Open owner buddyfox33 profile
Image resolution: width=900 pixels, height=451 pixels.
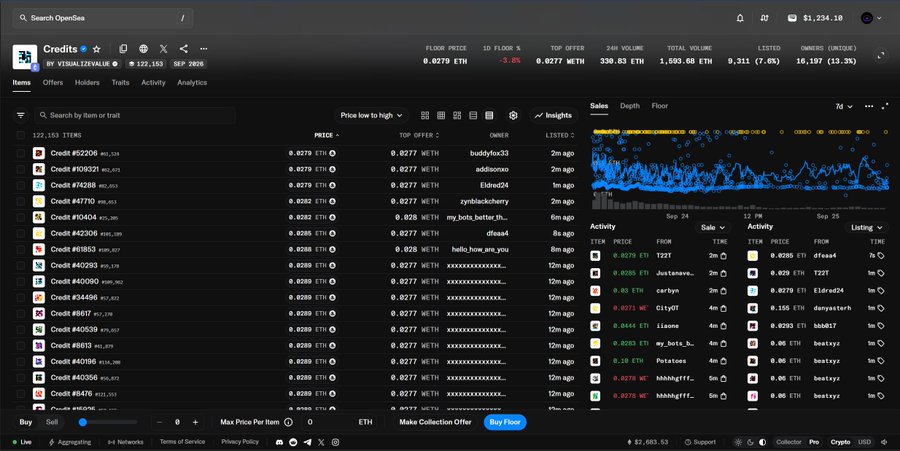489,153
